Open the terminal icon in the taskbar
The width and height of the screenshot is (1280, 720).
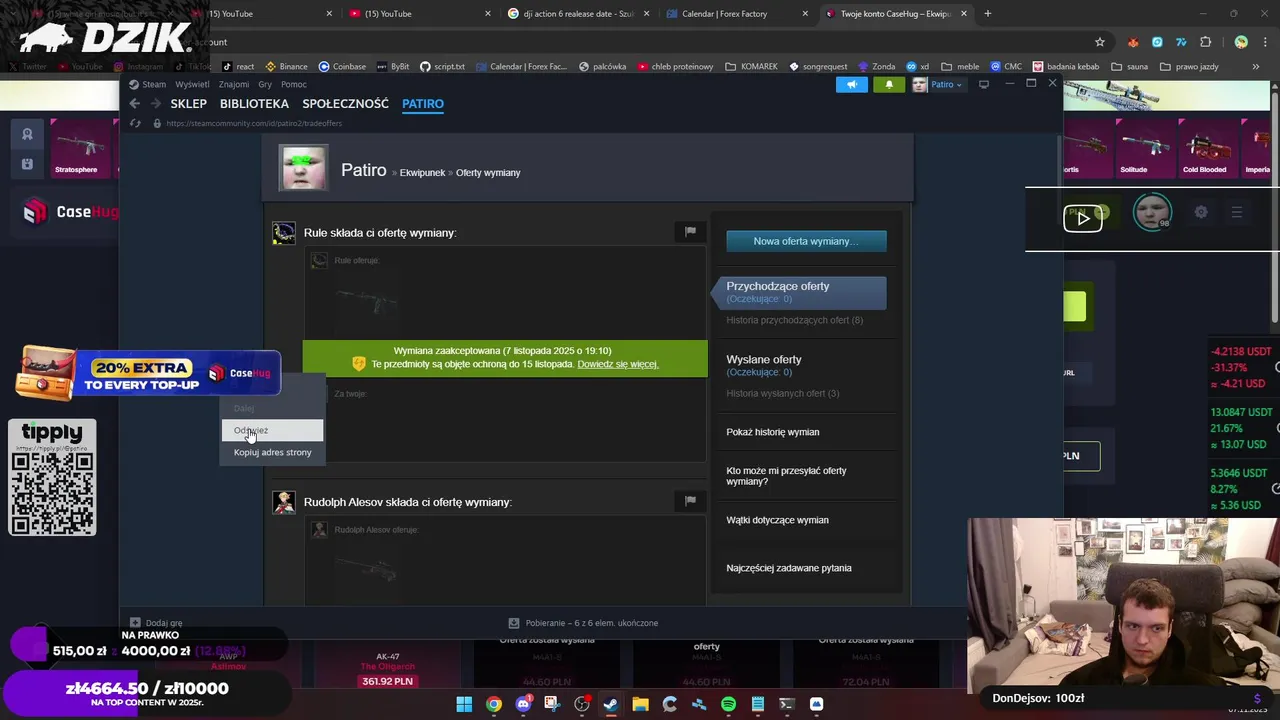(787, 704)
